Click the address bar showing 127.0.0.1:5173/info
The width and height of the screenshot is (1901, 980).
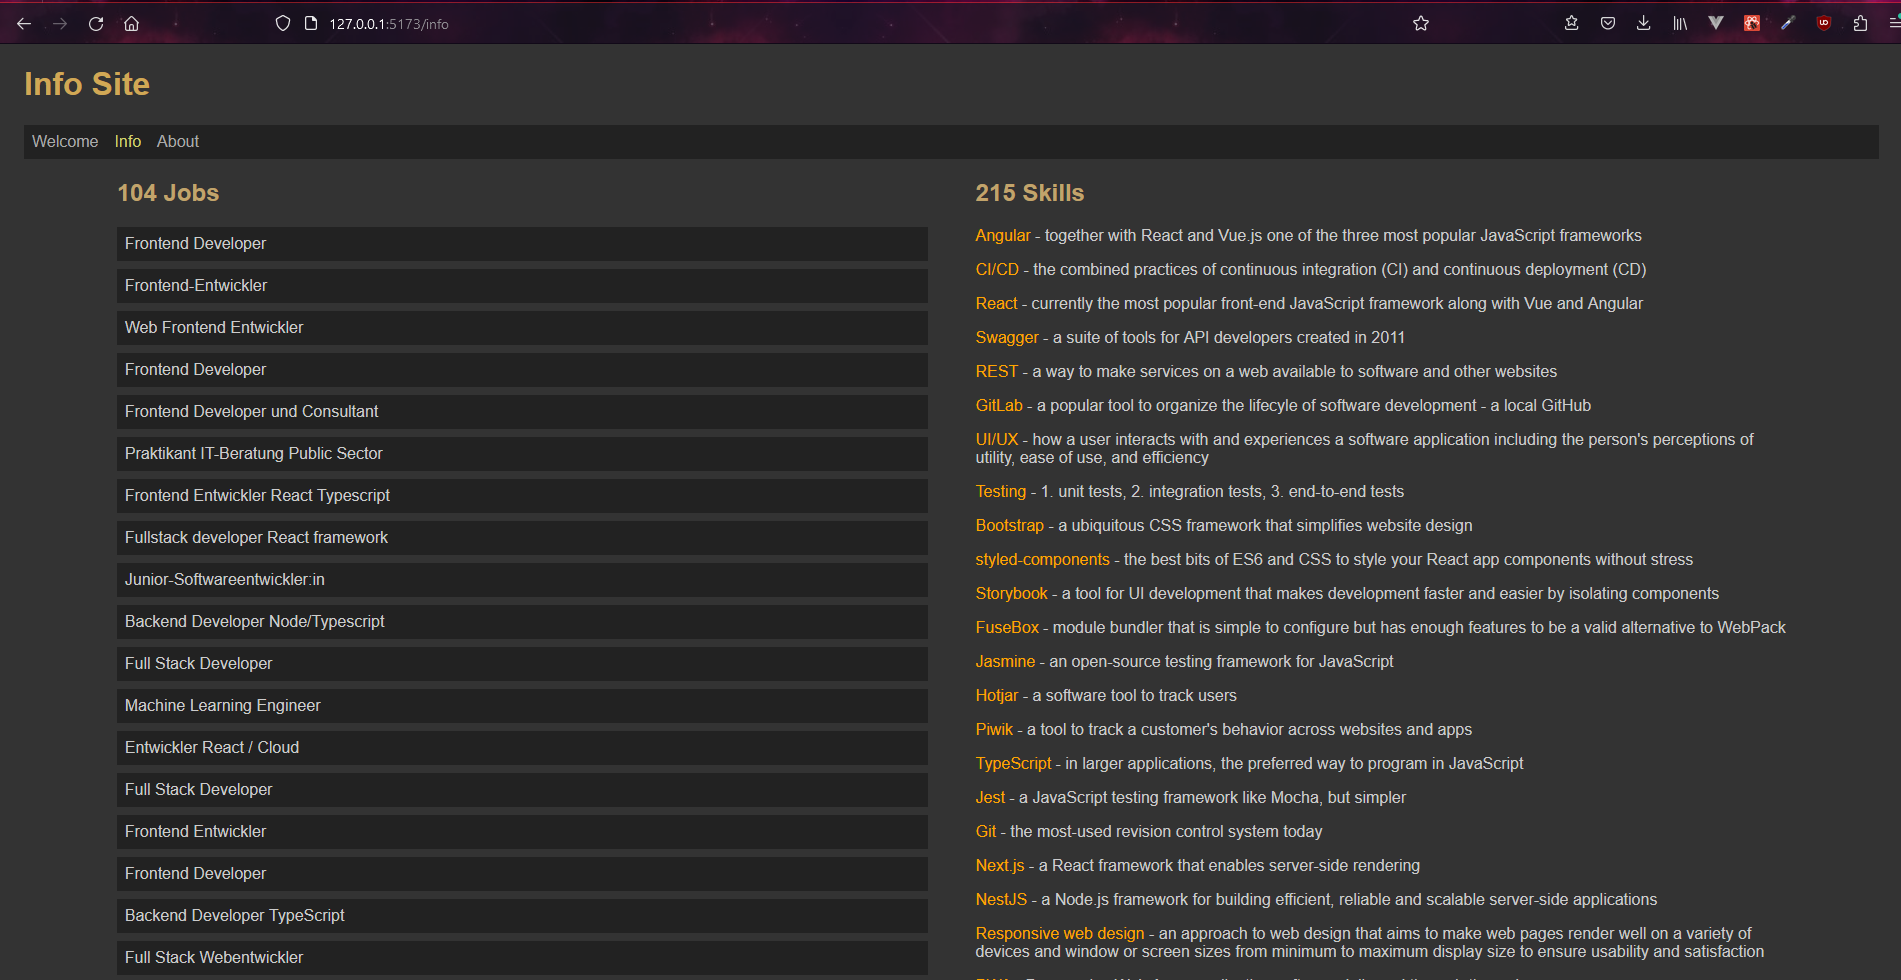click(389, 24)
